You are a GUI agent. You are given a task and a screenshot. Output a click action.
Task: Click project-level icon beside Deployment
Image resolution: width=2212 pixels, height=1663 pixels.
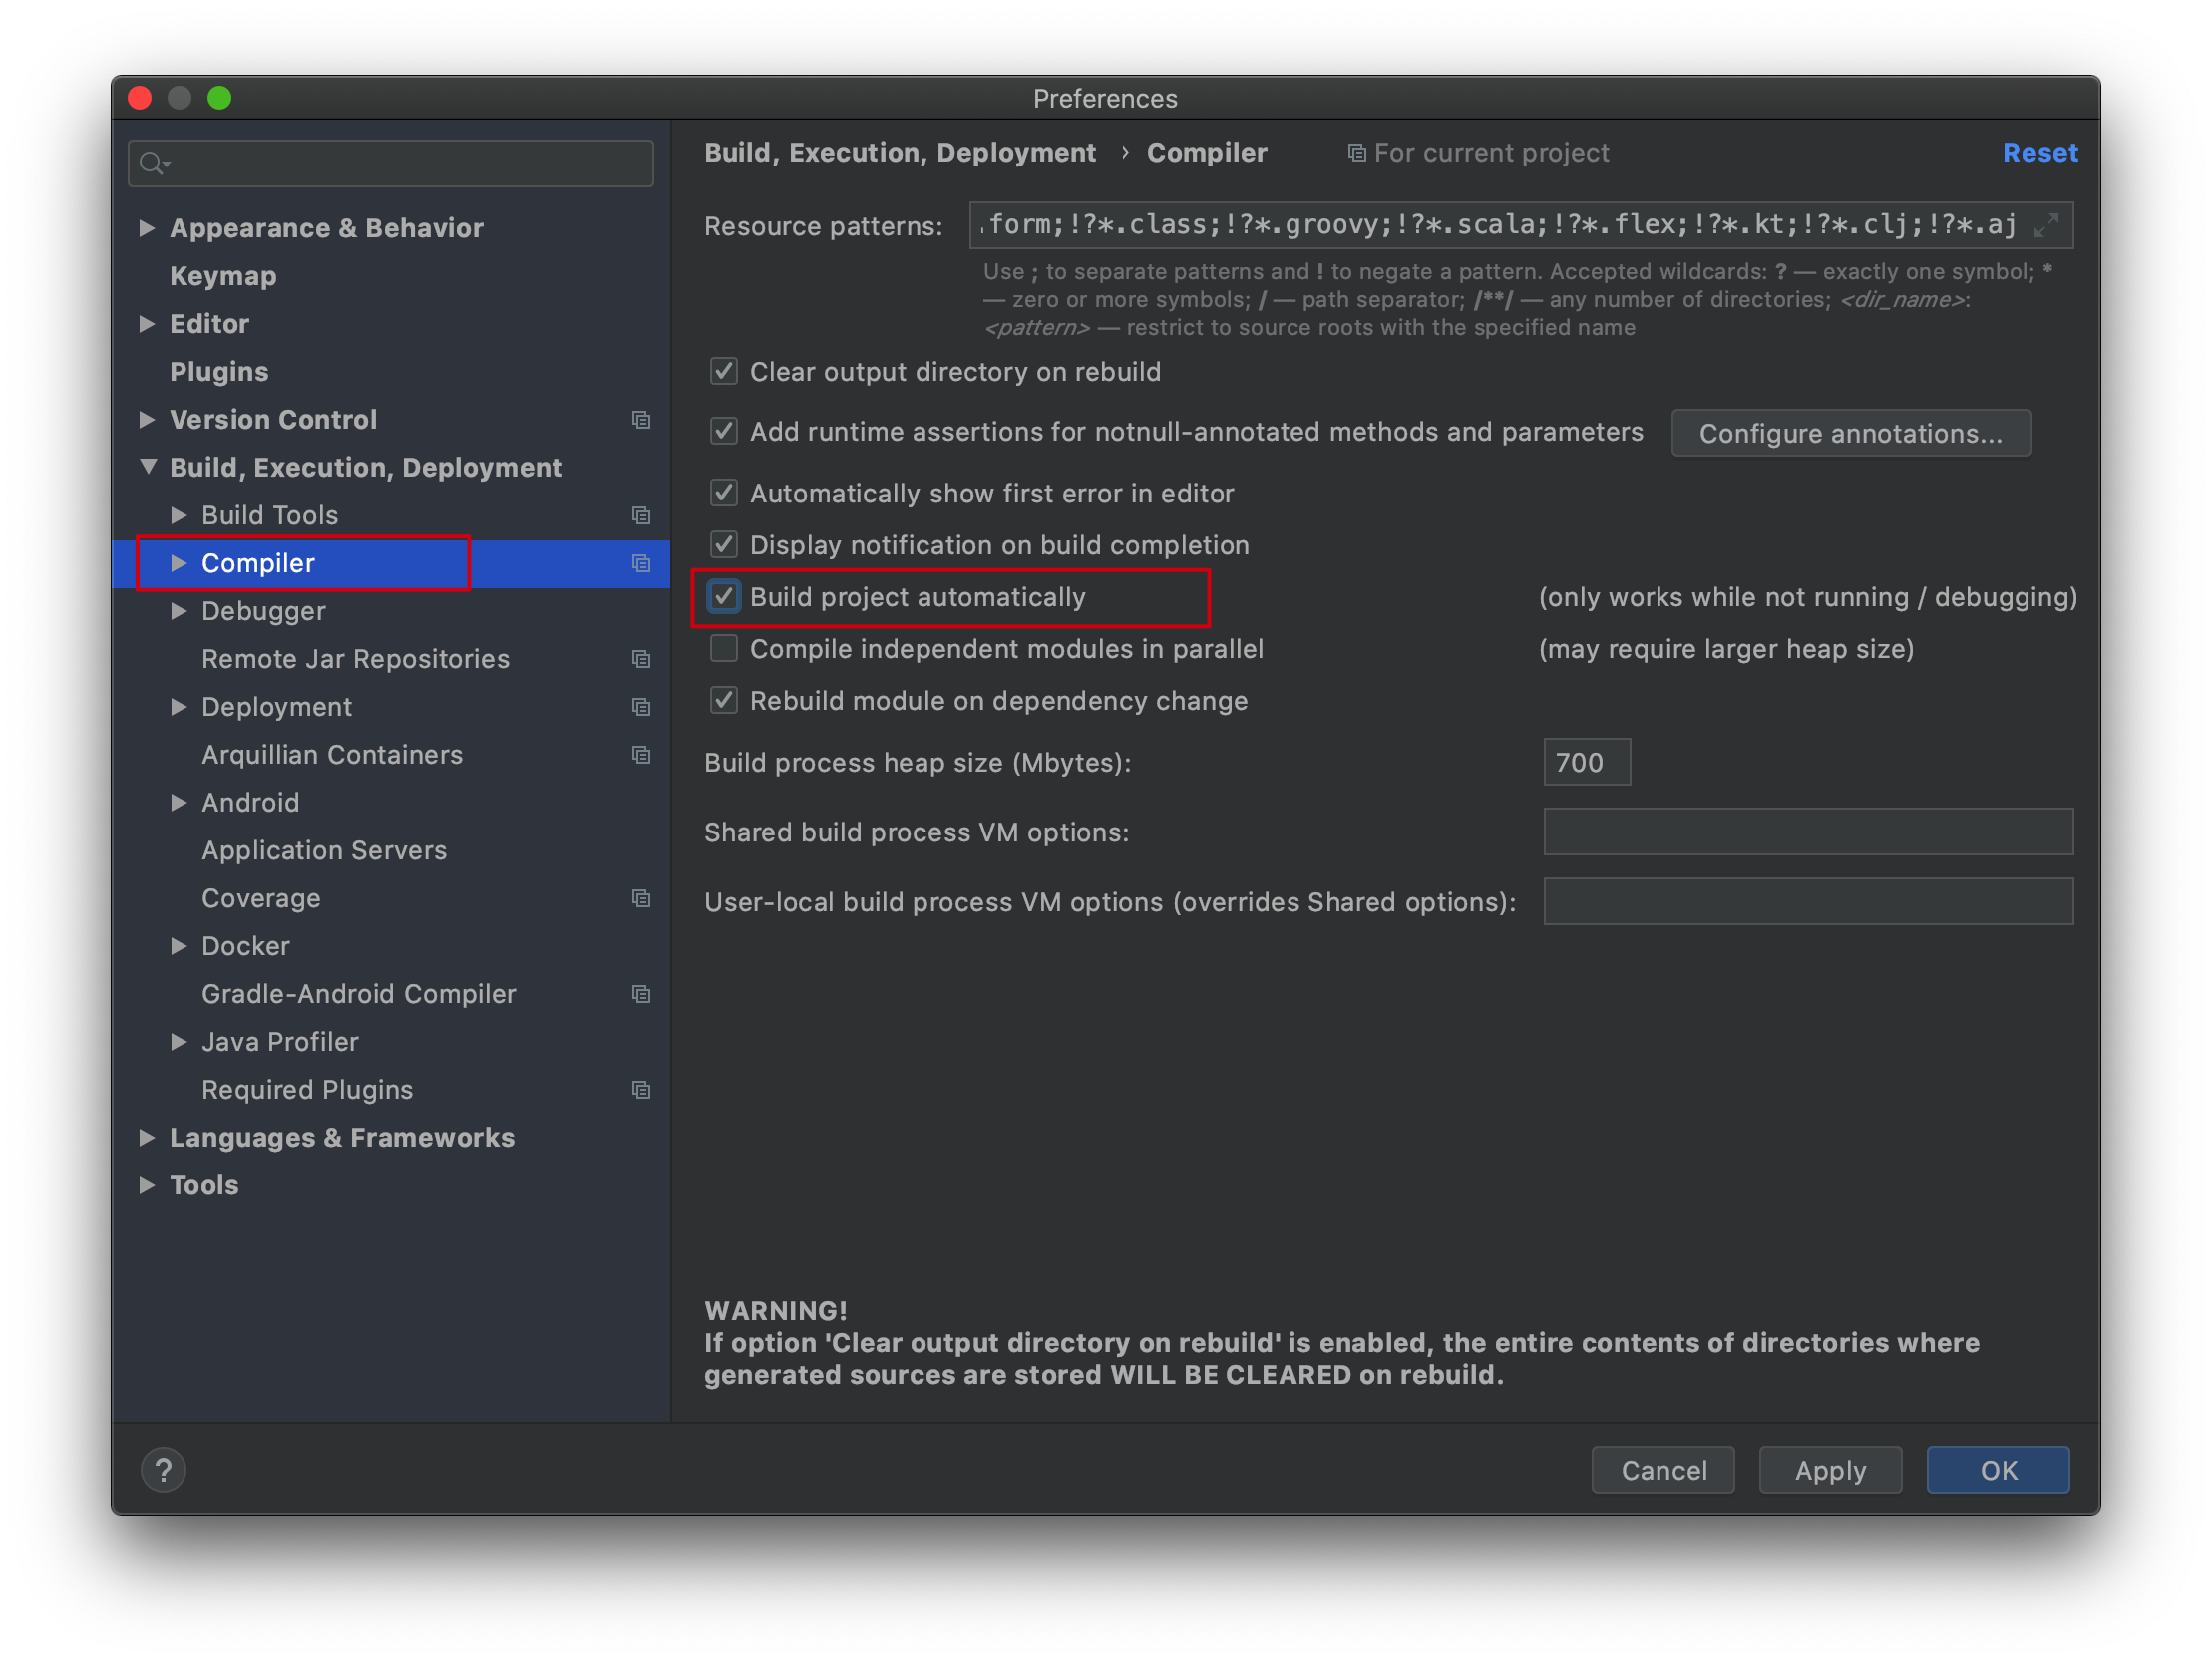pyautogui.click(x=641, y=708)
